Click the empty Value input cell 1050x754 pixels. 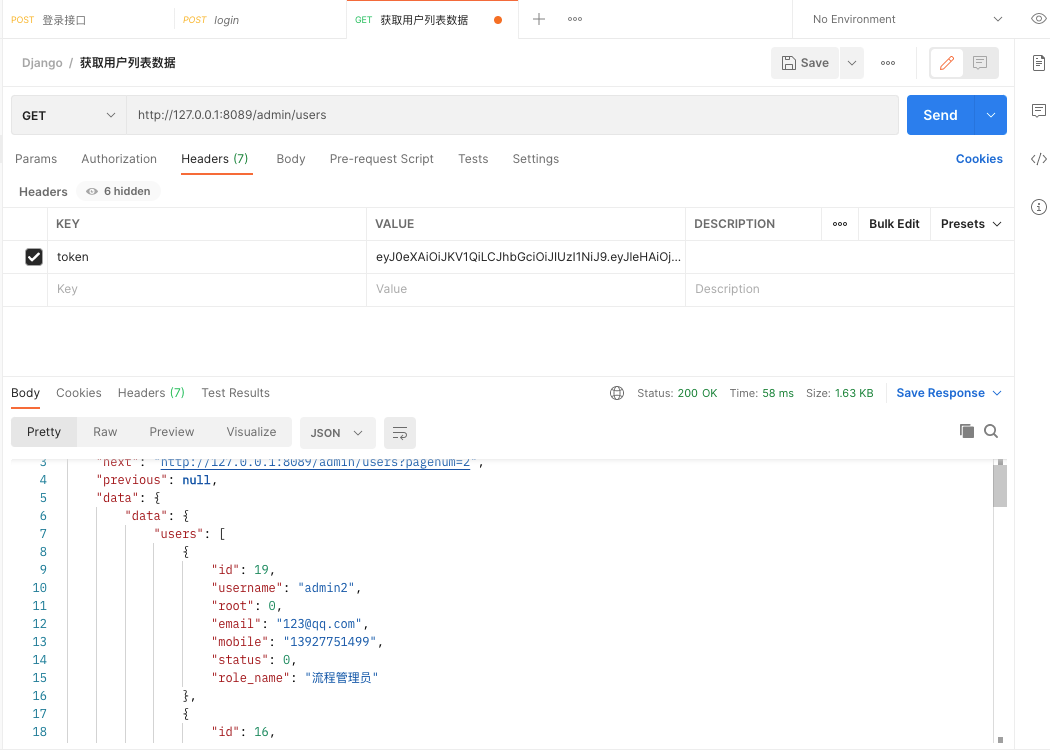[x=526, y=289]
